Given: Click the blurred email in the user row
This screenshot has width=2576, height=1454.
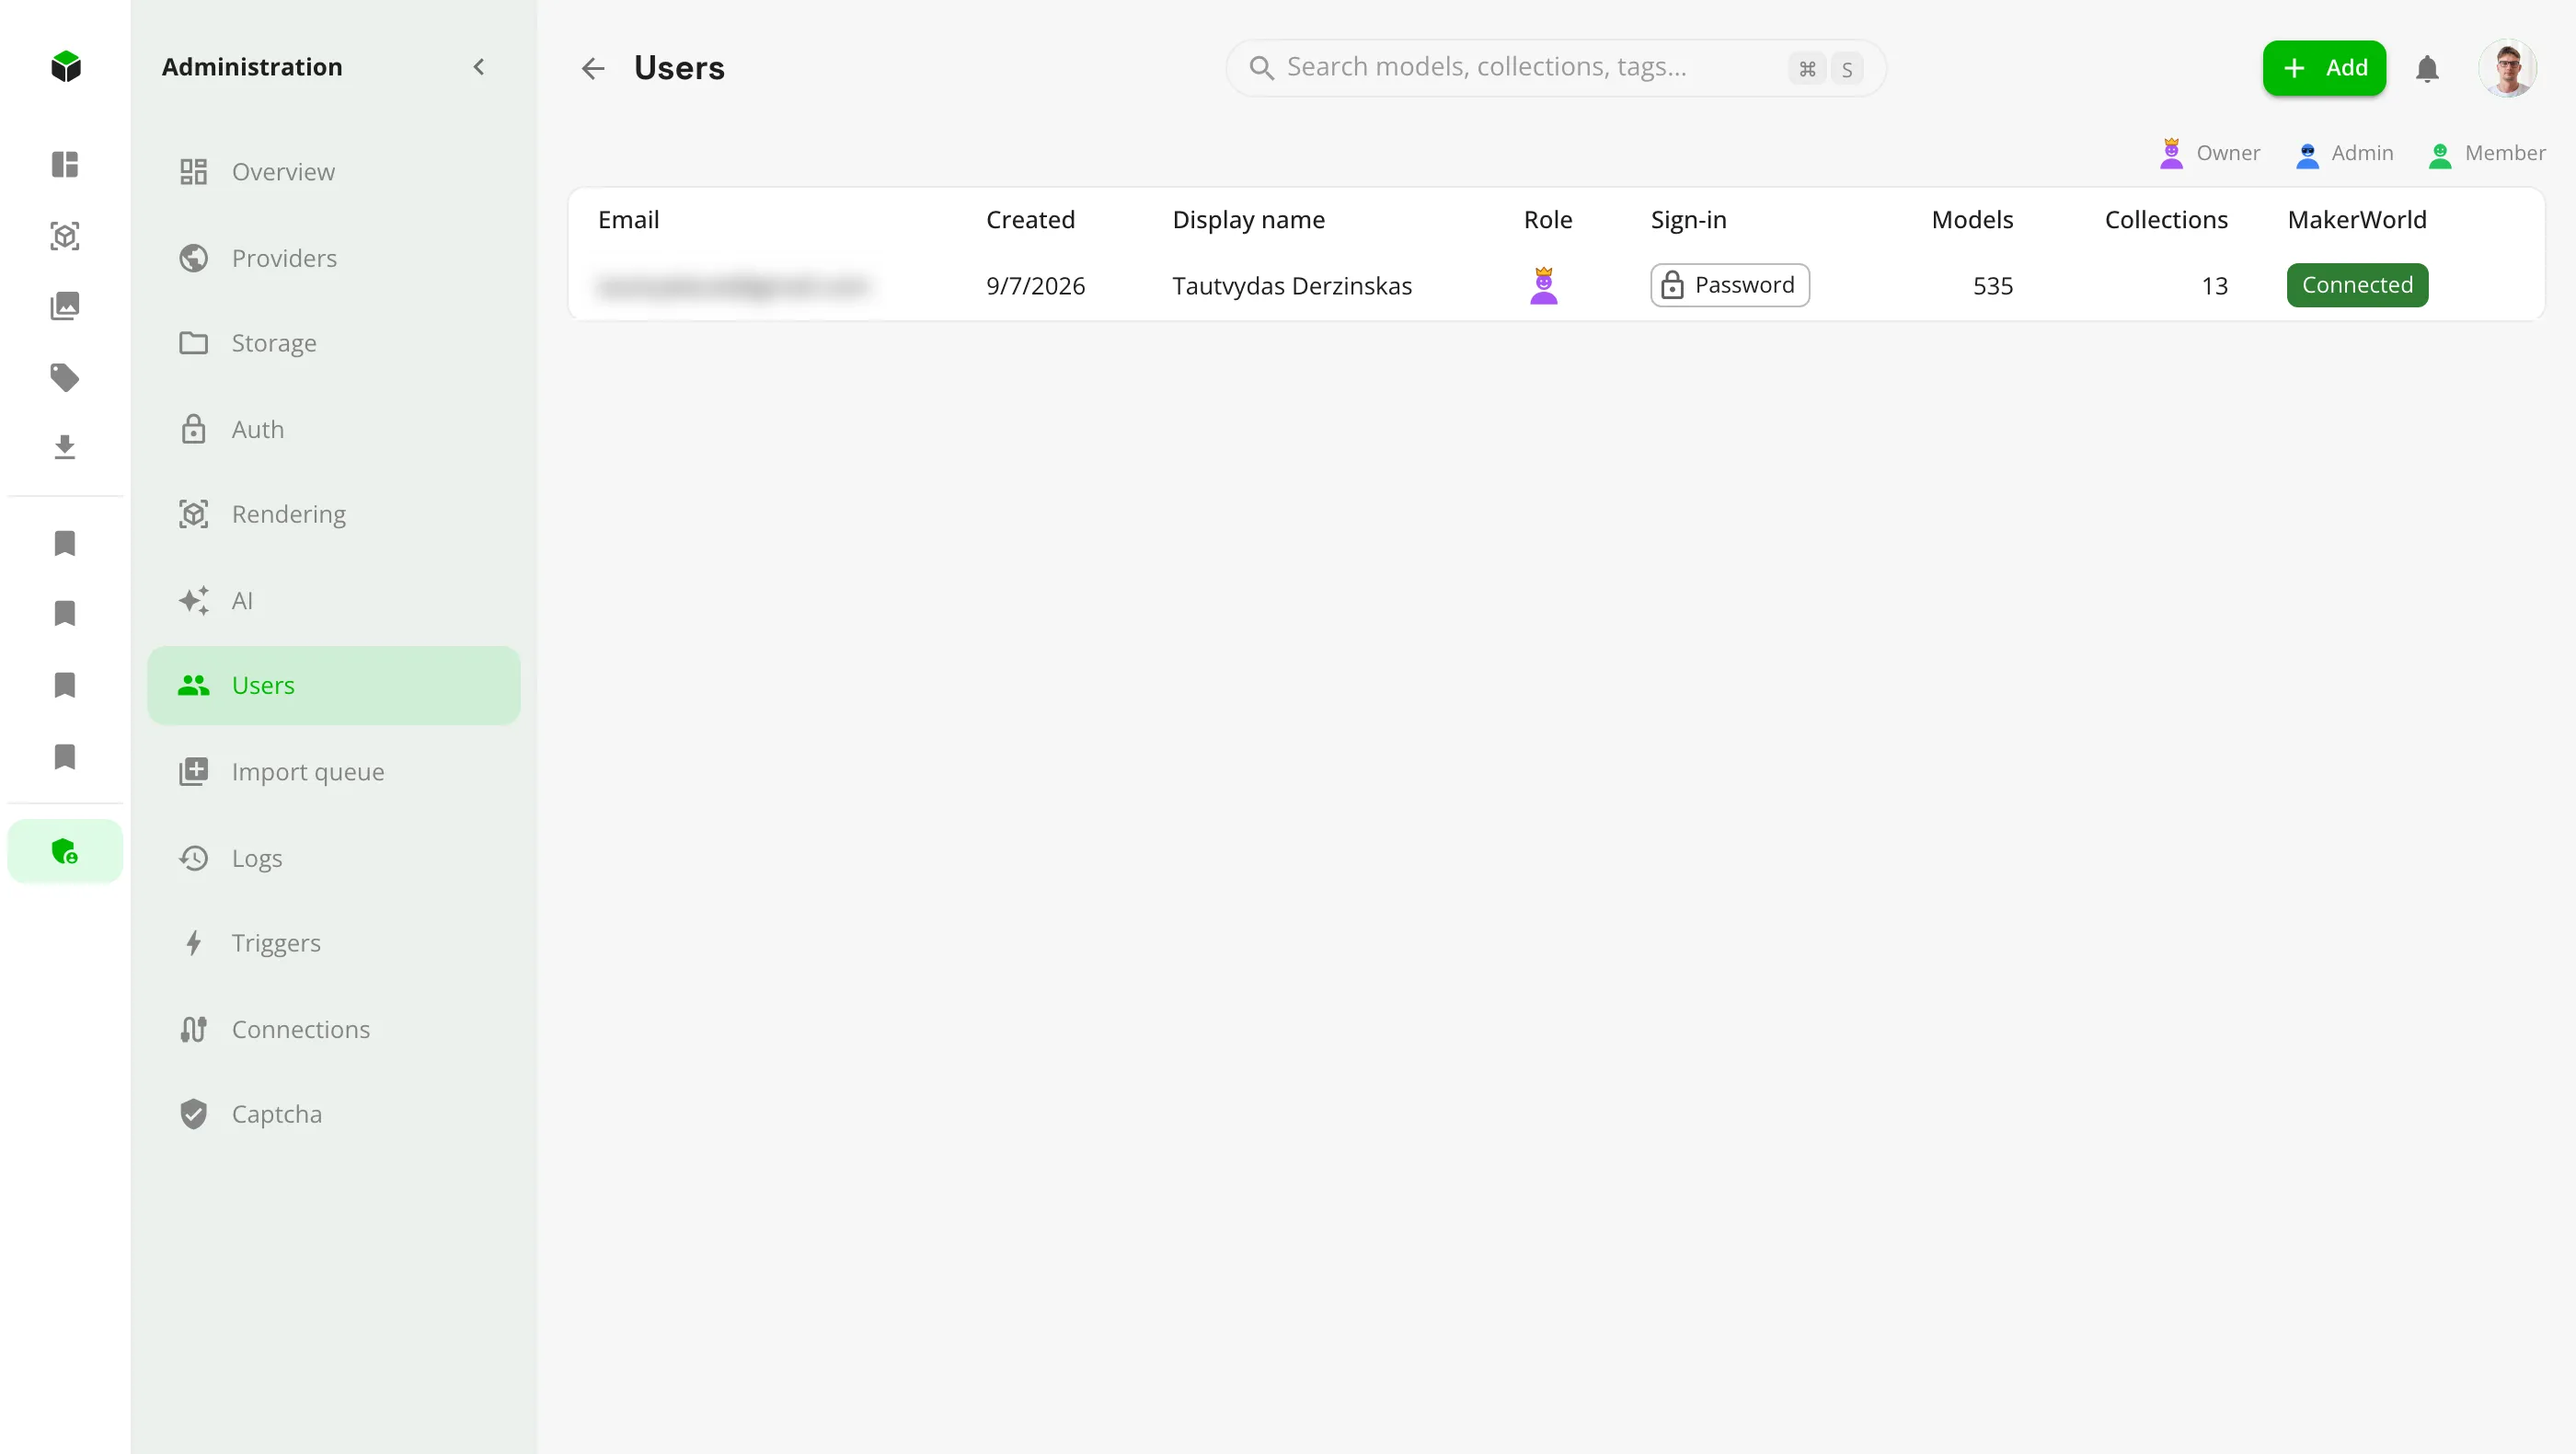Looking at the screenshot, I should (x=733, y=287).
